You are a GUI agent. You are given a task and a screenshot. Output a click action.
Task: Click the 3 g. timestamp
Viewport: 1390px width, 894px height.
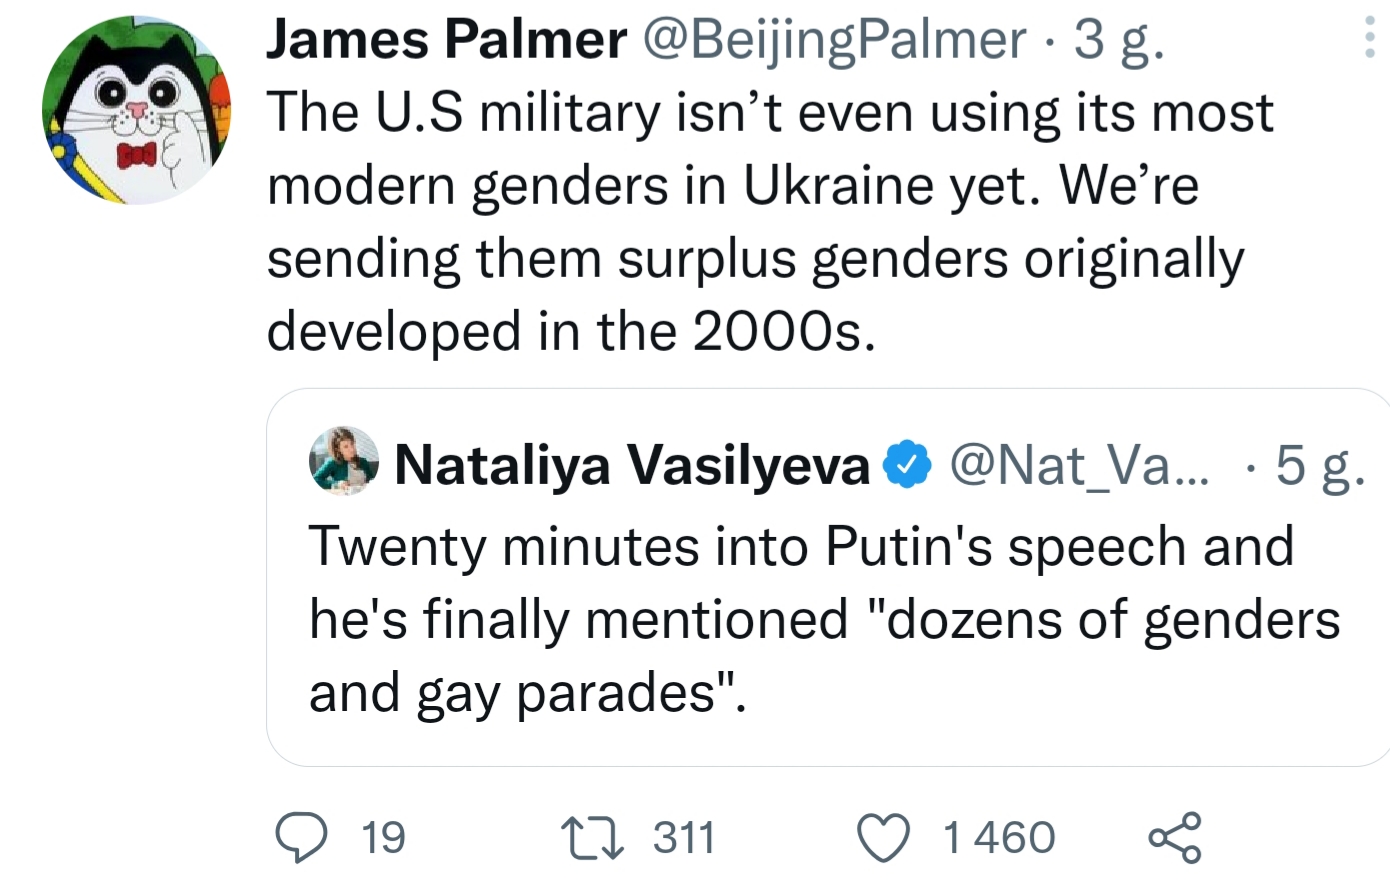click(x=1119, y=42)
